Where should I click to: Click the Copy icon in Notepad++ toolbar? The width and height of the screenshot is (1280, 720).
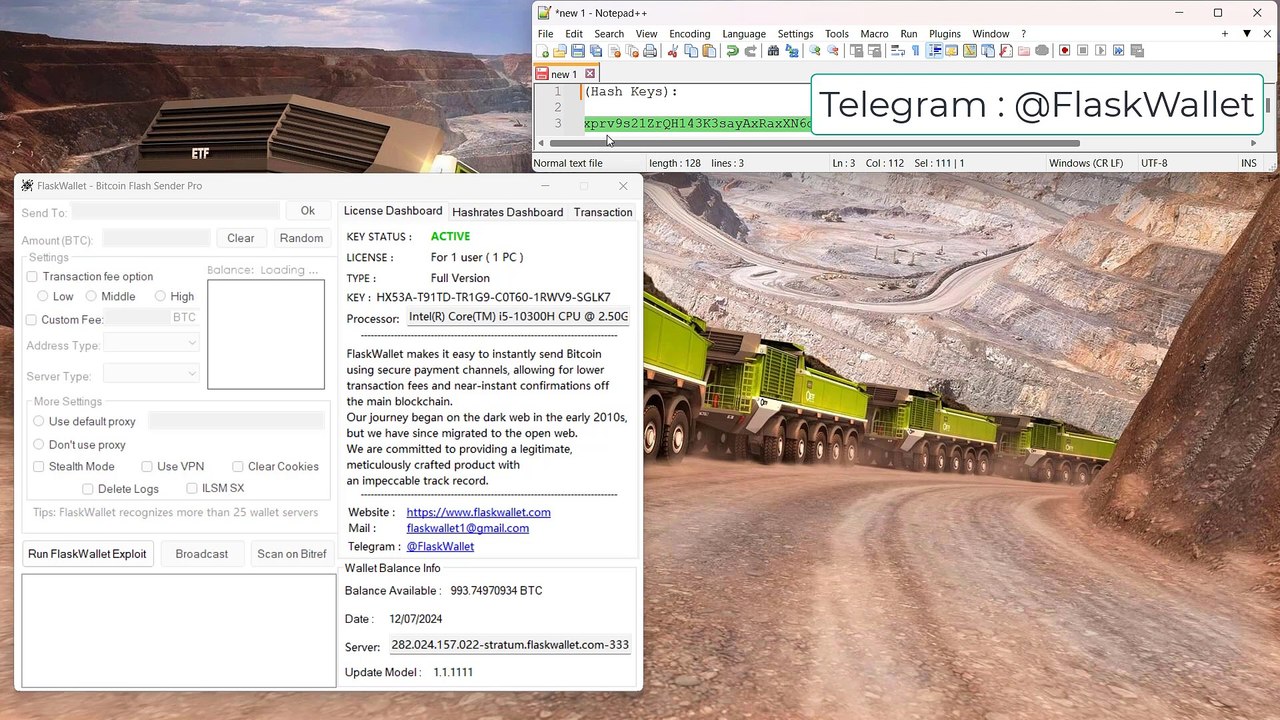[691, 51]
